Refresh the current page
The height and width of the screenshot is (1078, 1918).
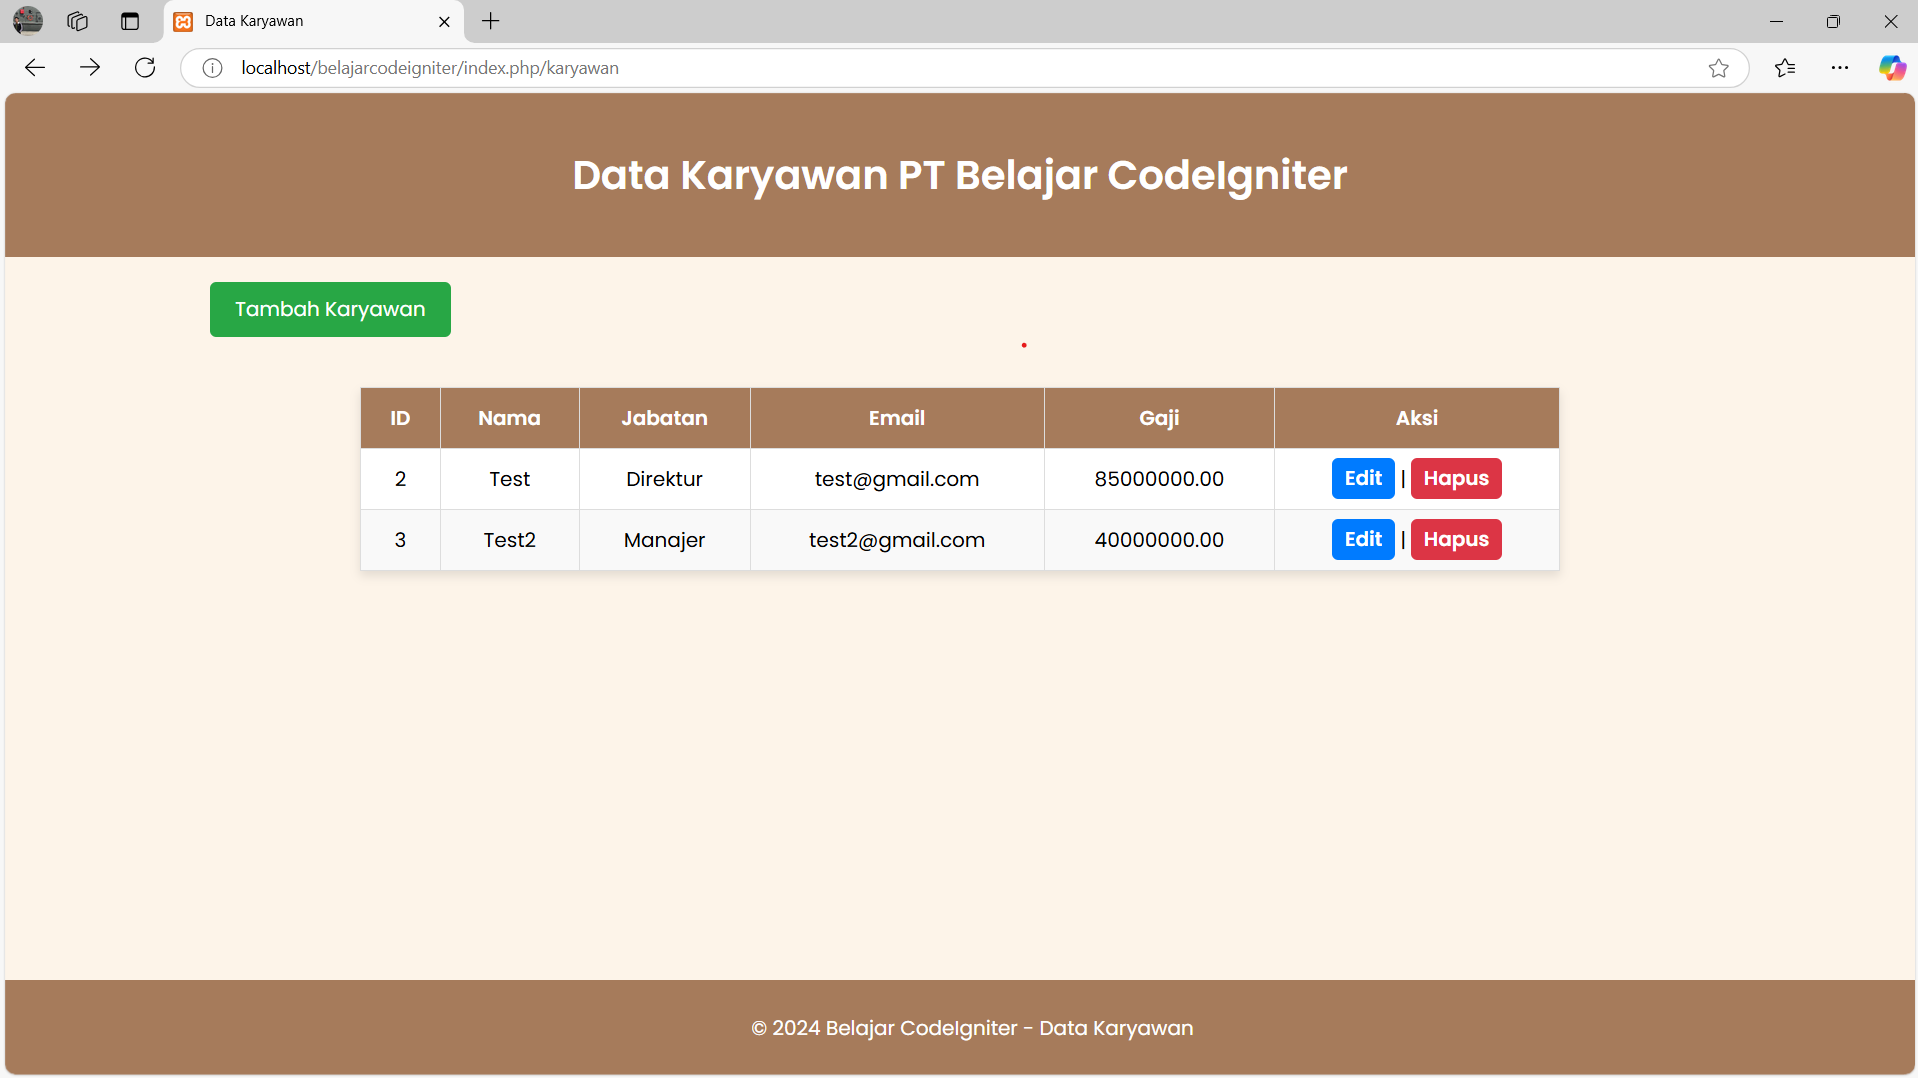click(145, 68)
